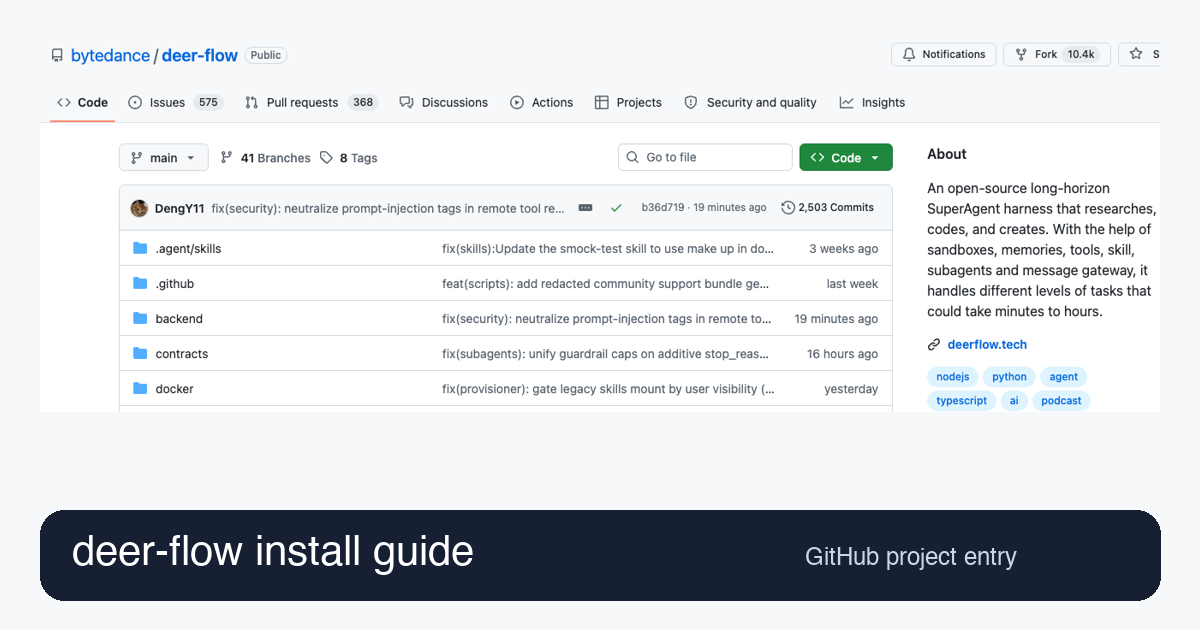Click the Projects table icon

pyautogui.click(x=601, y=103)
